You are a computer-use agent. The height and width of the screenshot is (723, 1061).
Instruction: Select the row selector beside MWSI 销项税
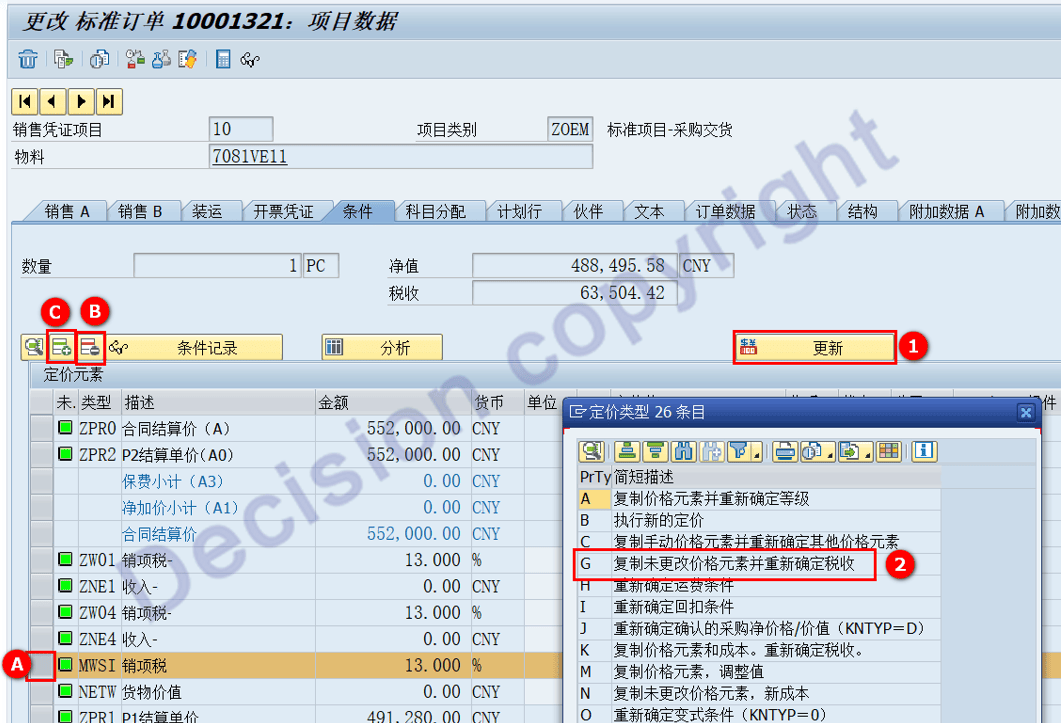click(41, 665)
